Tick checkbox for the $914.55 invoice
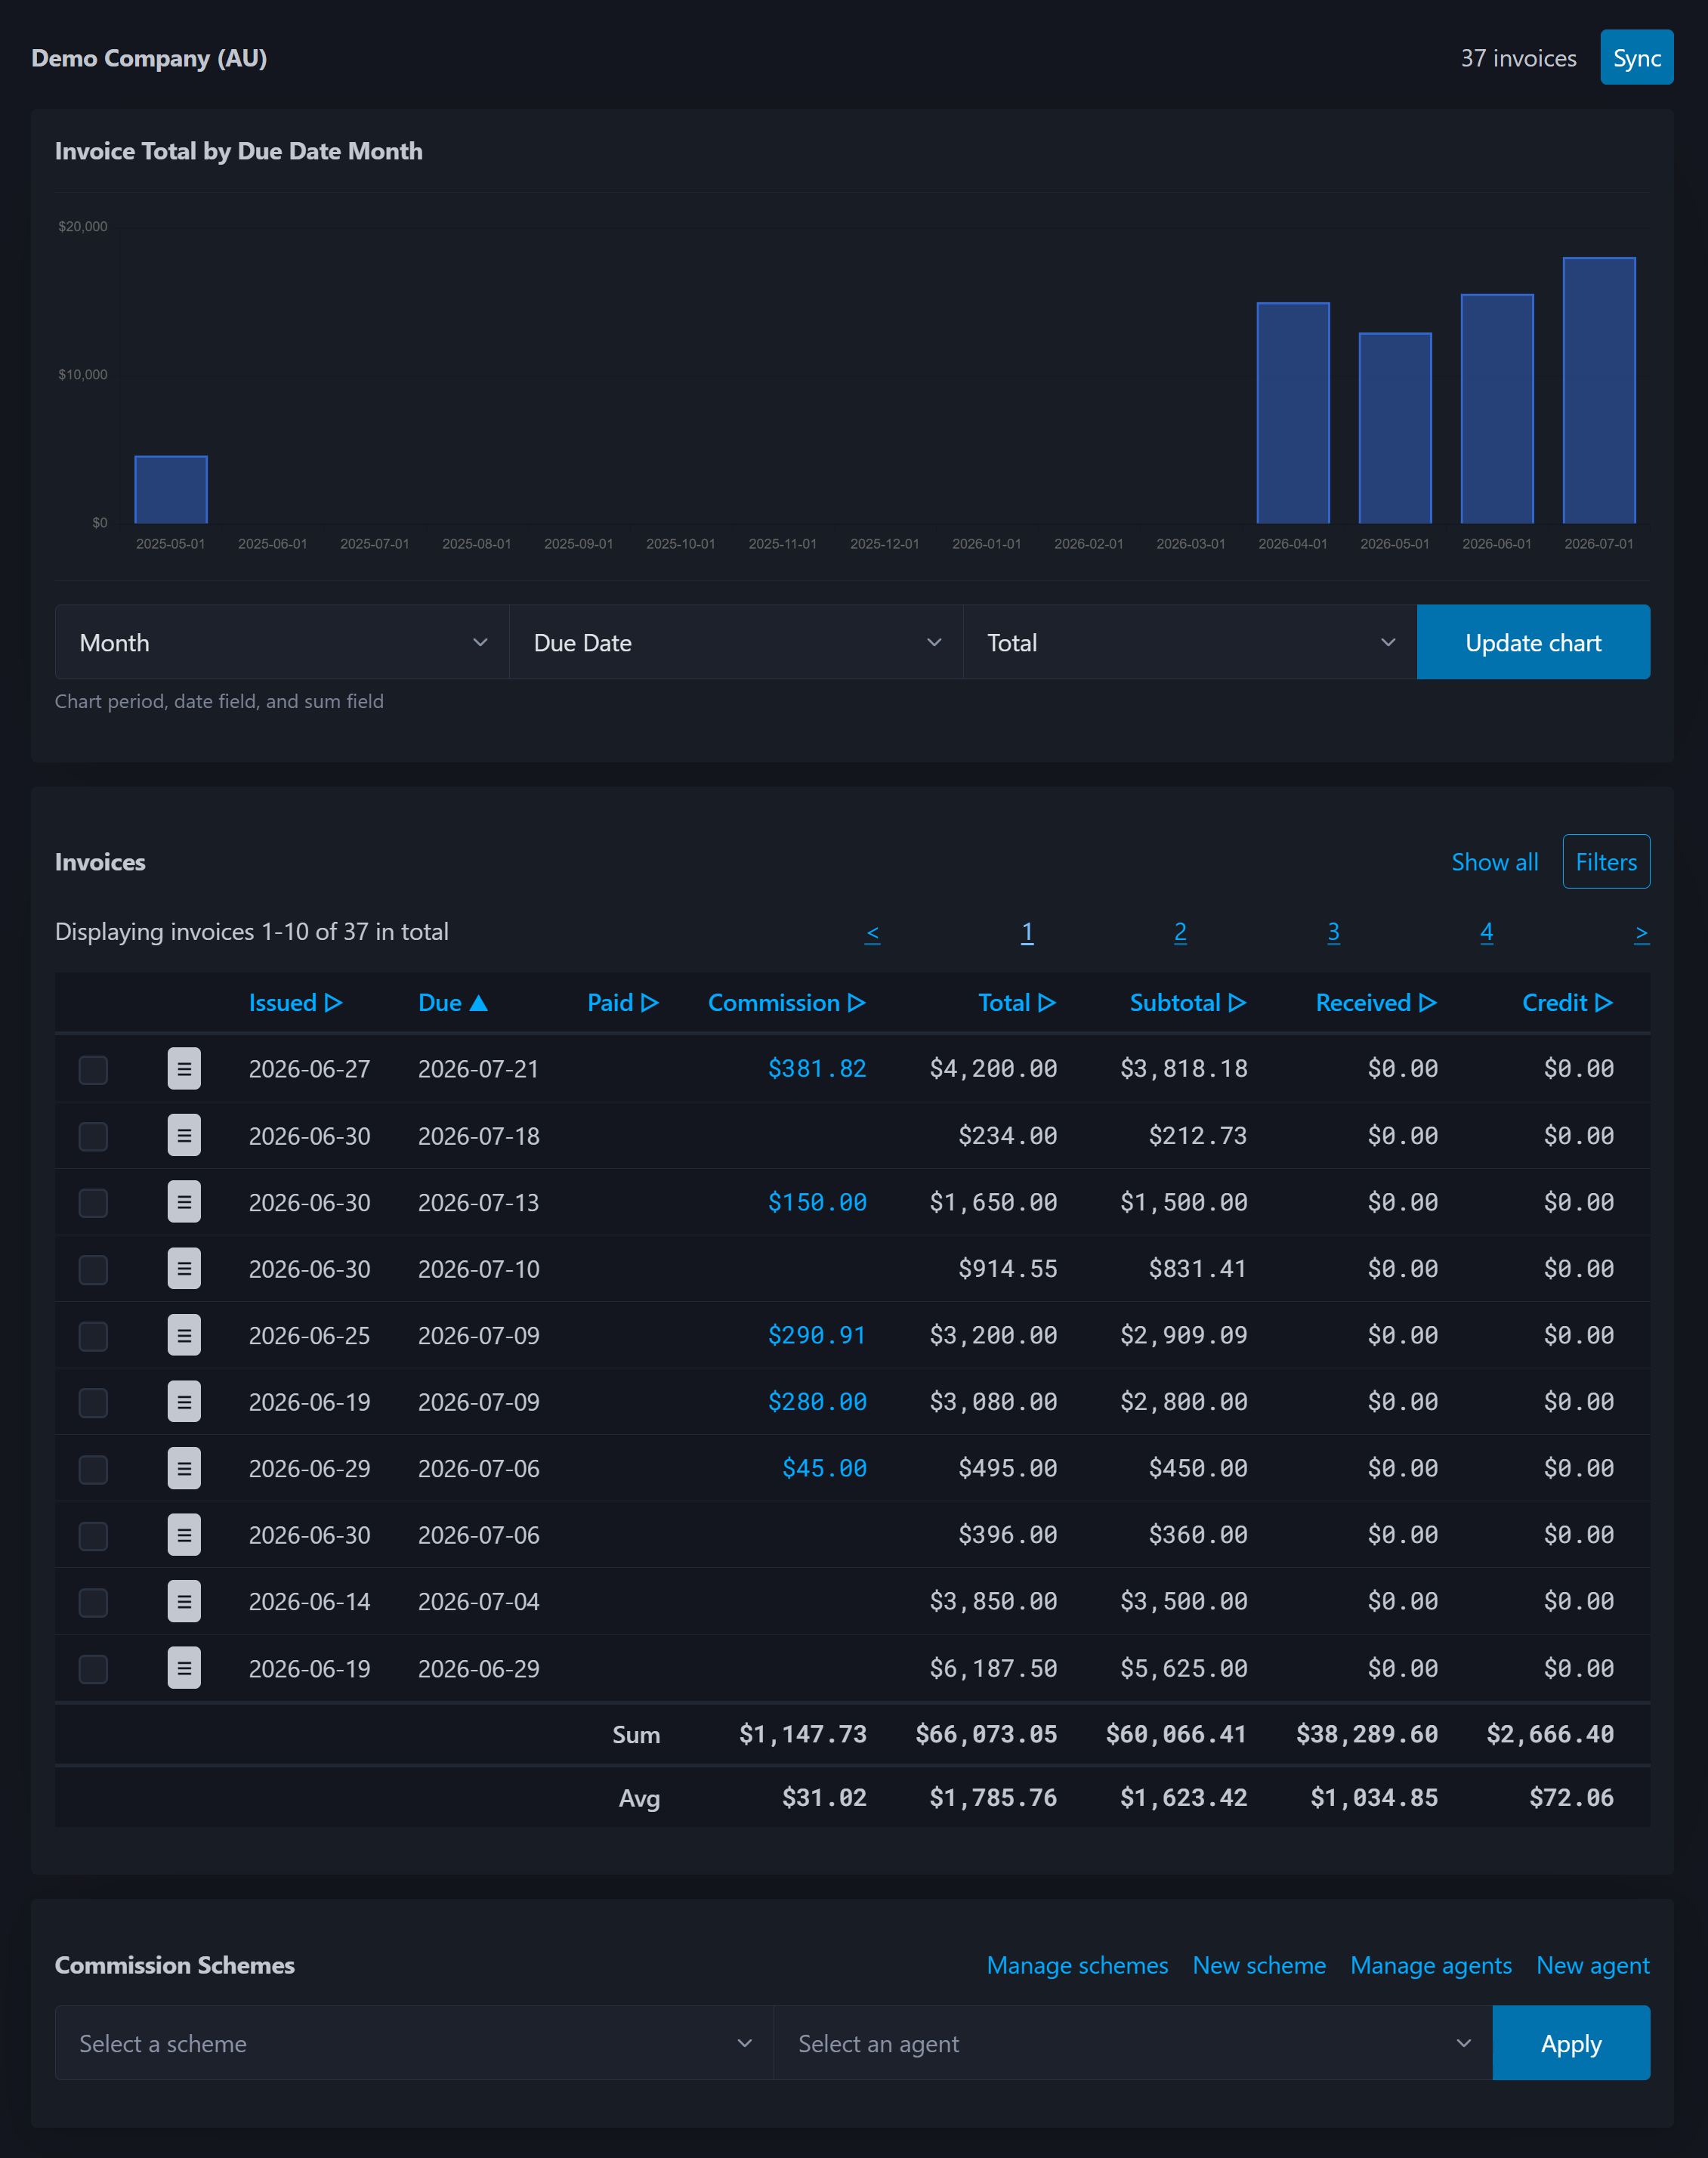 click(93, 1270)
